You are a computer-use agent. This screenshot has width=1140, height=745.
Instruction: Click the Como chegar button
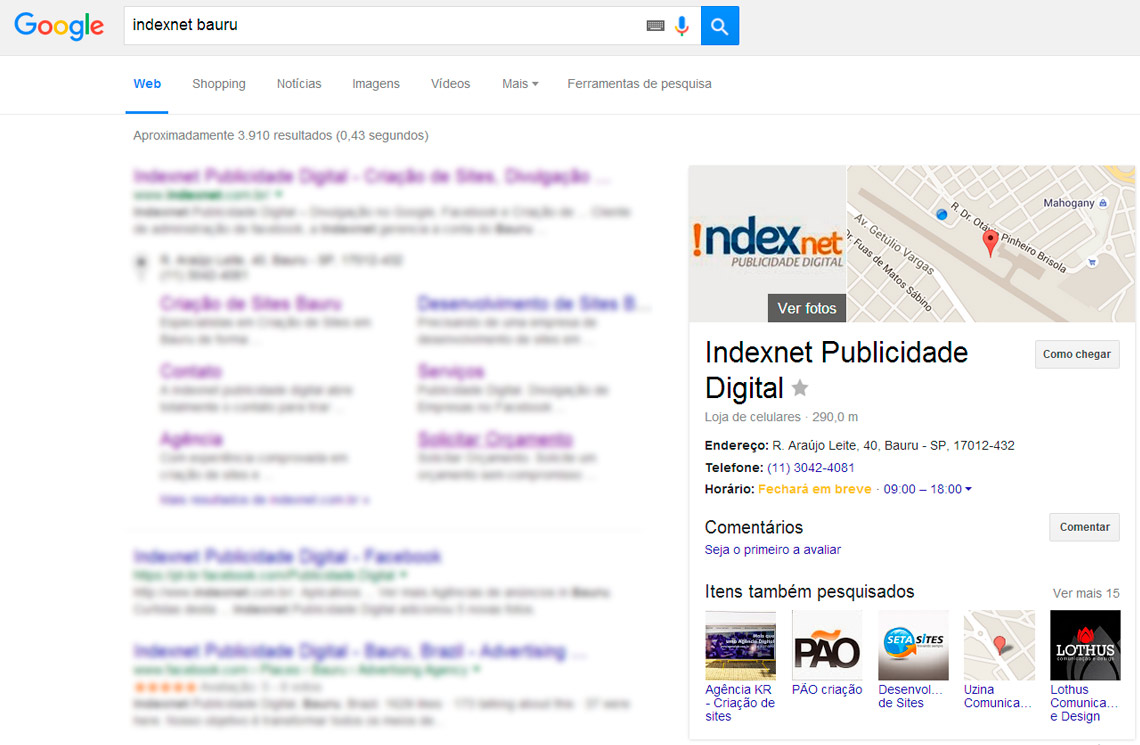pyautogui.click(x=1076, y=354)
